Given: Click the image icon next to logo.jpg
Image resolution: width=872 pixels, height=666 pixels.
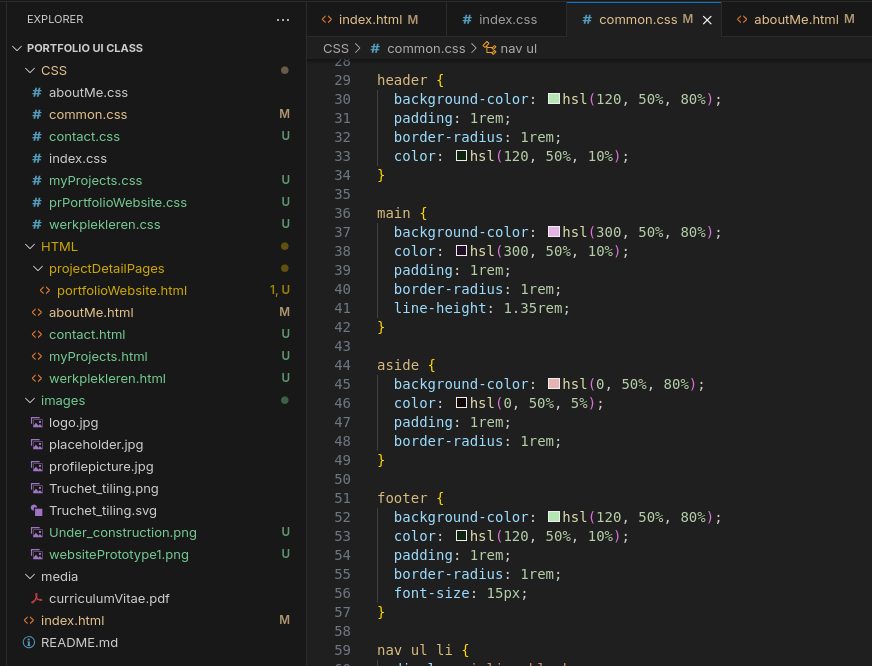Looking at the screenshot, I should [x=37, y=423].
